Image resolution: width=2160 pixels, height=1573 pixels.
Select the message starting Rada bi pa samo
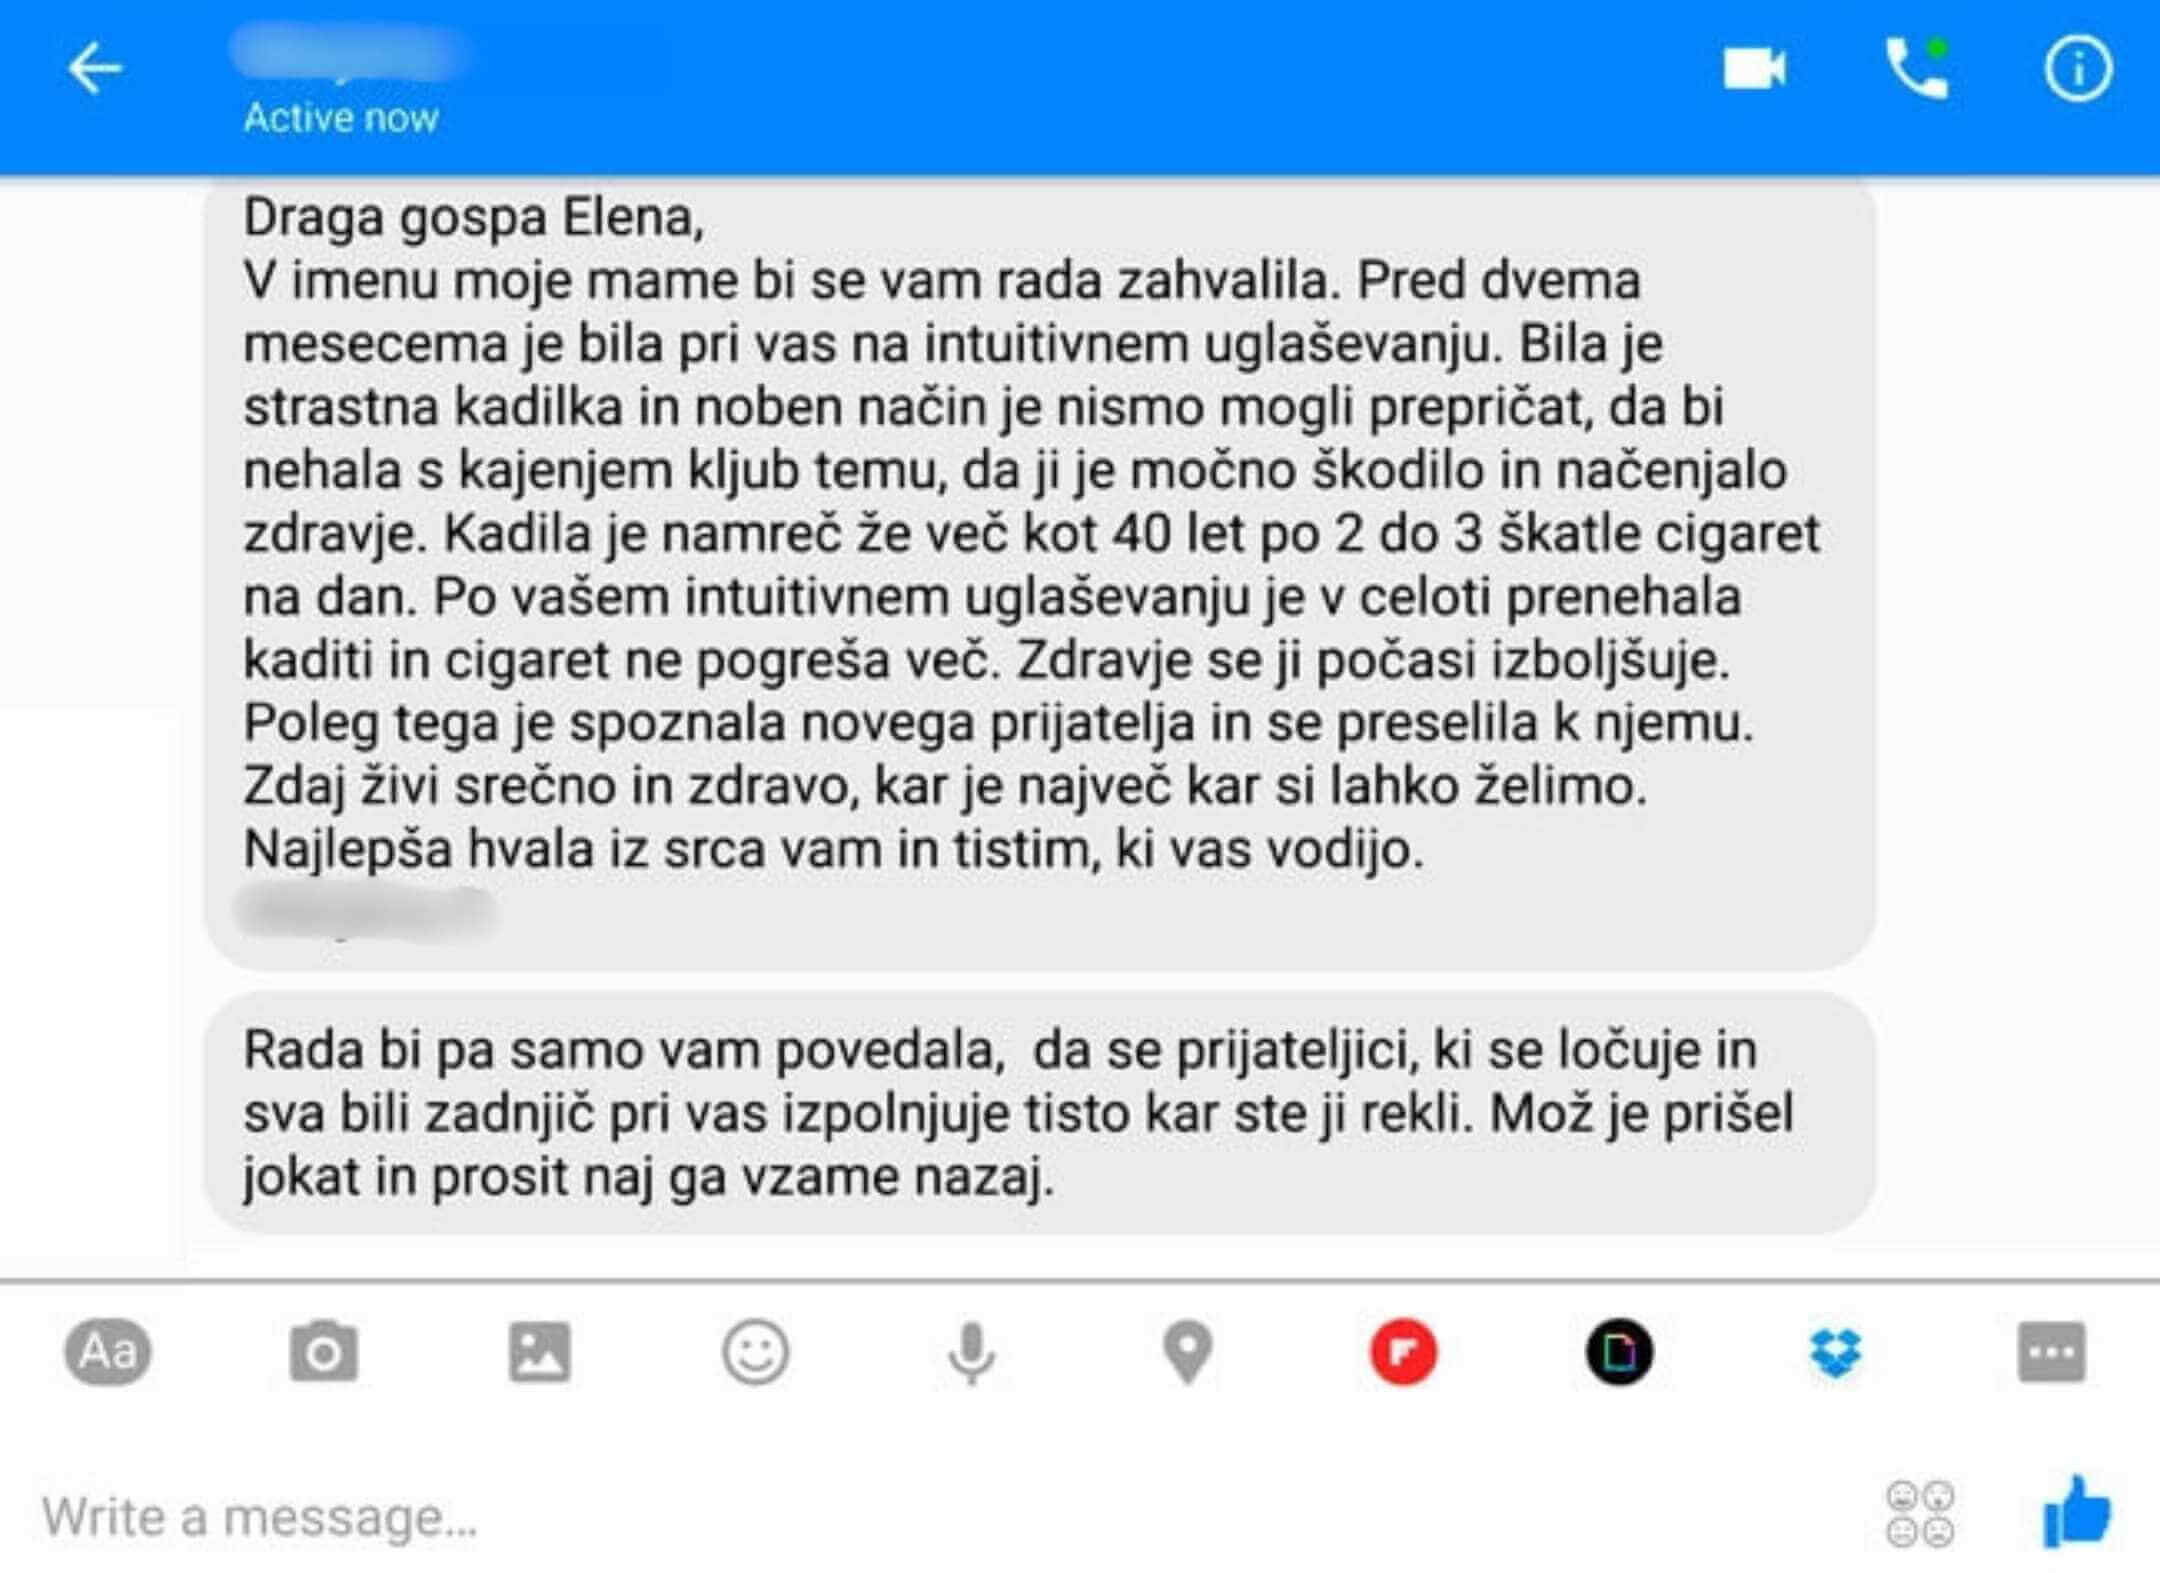(x=1039, y=1112)
